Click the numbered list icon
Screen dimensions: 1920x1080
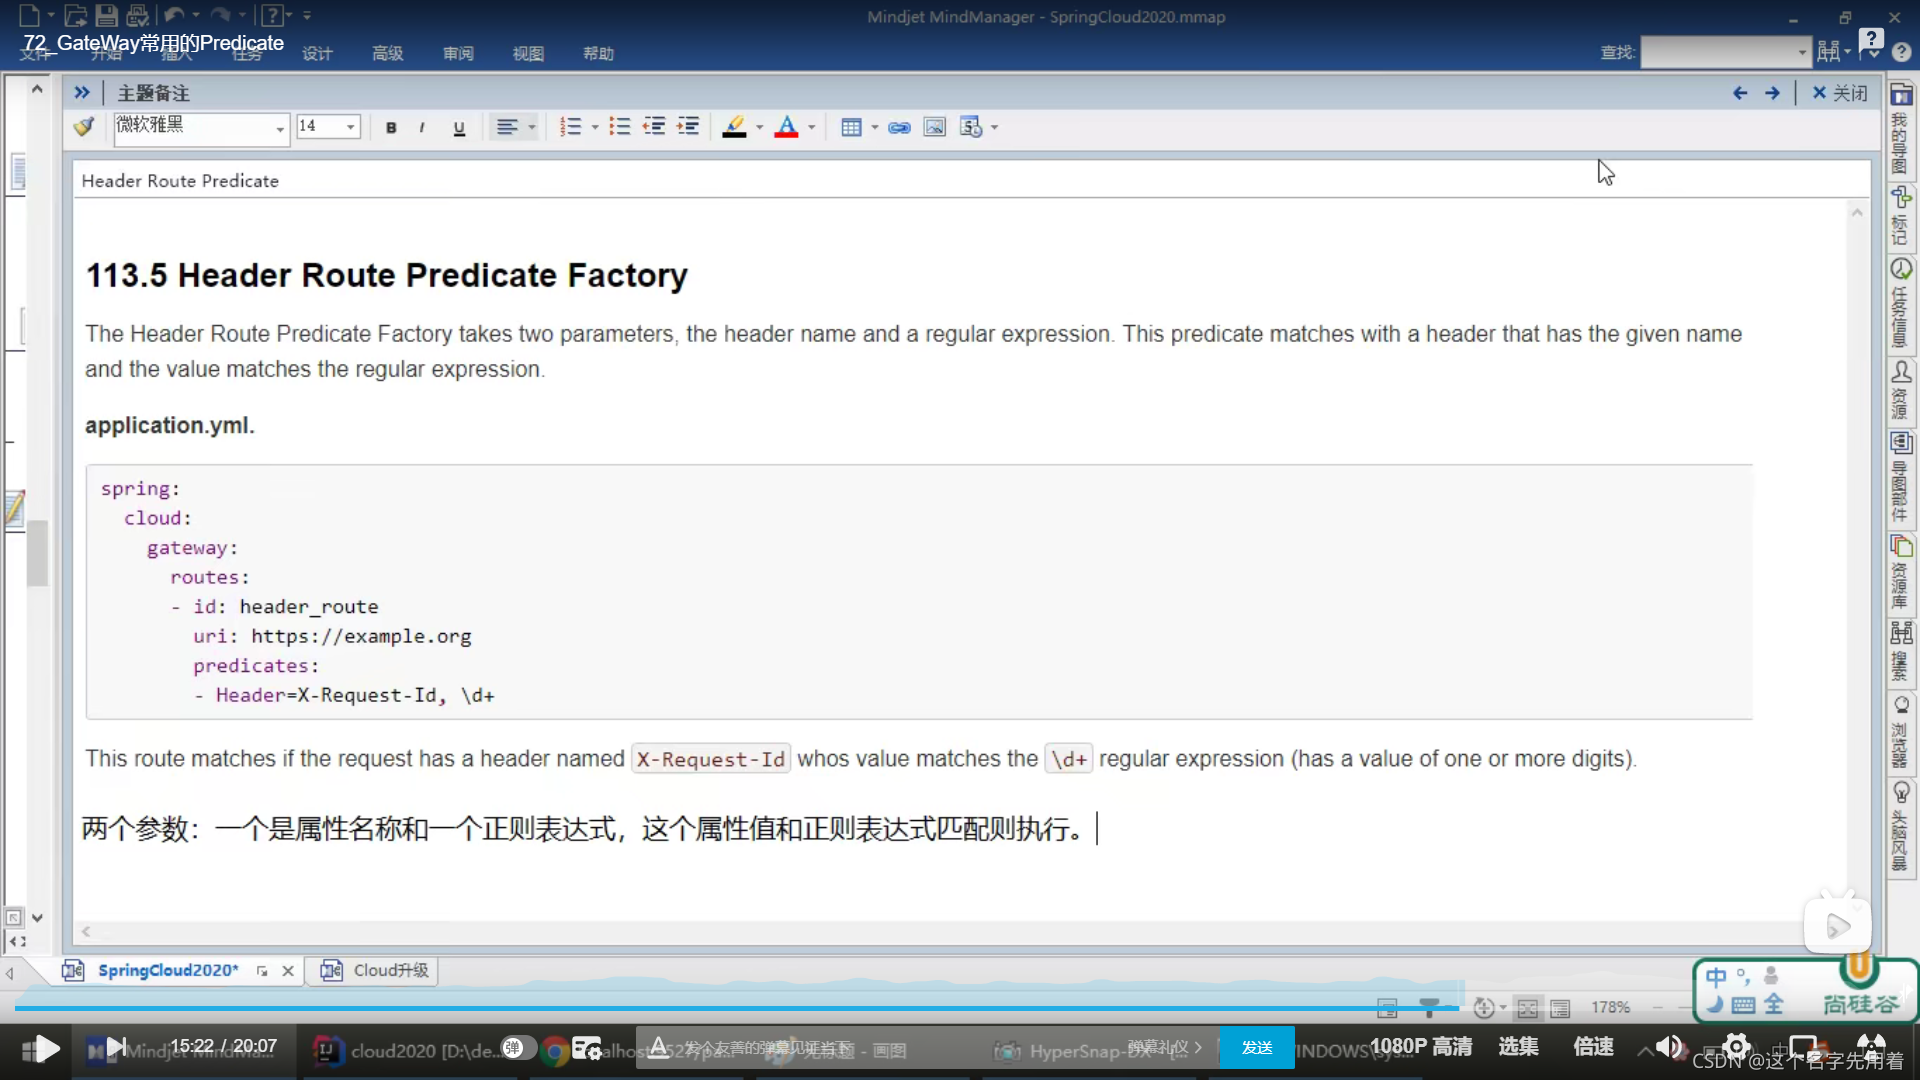click(x=570, y=127)
